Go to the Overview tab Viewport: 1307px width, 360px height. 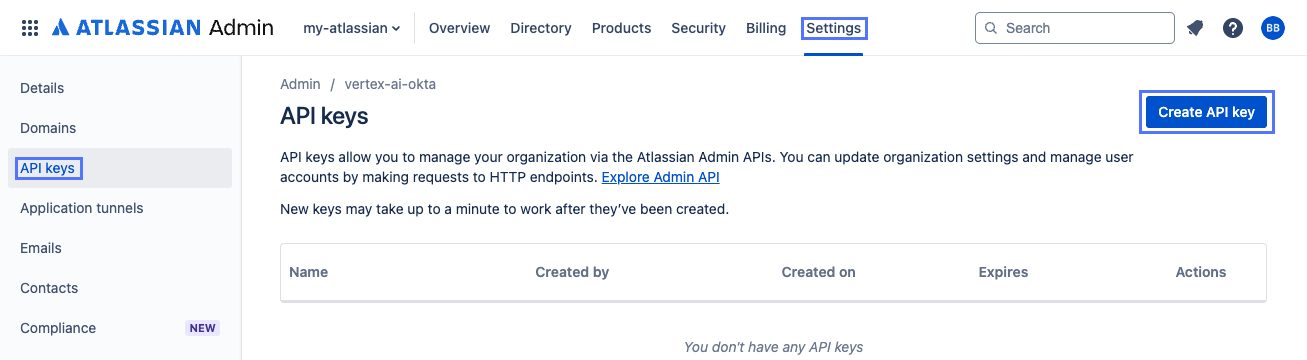pos(459,28)
